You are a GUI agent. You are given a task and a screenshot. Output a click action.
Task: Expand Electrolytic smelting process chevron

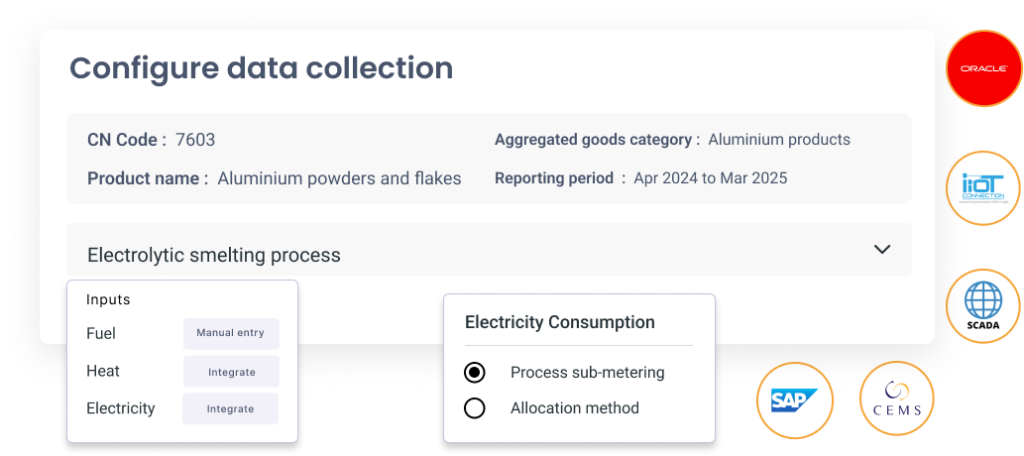(x=881, y=249)
